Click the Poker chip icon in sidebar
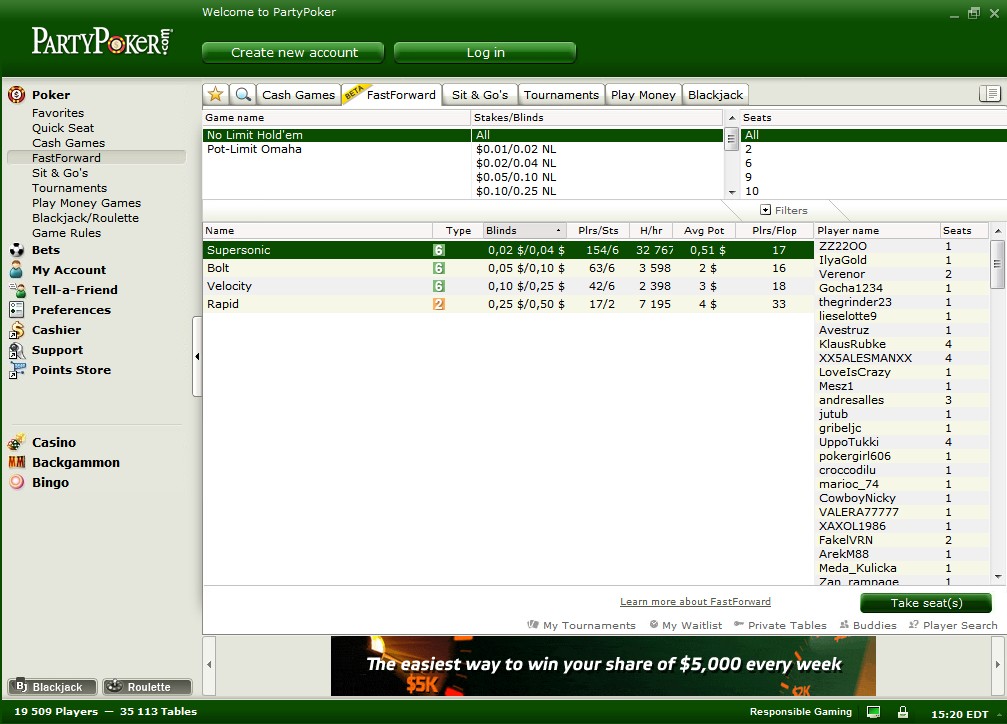1007x724 pixels. (17, 94)
